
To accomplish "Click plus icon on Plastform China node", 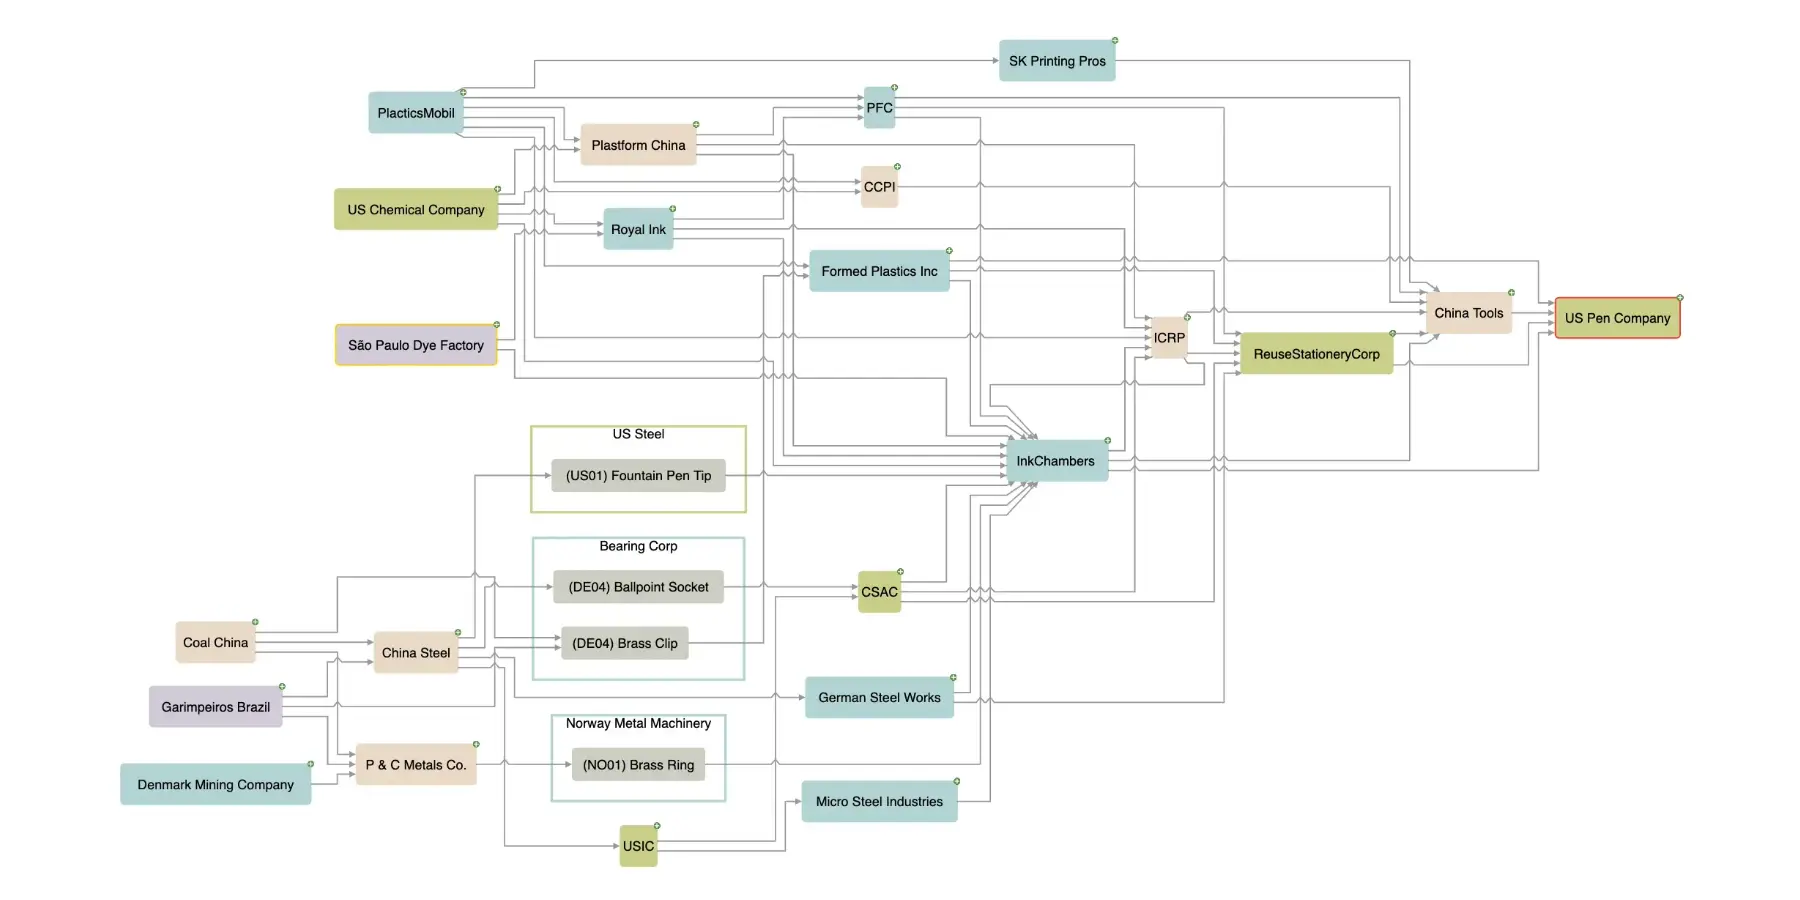I will (x=696, y=125).
